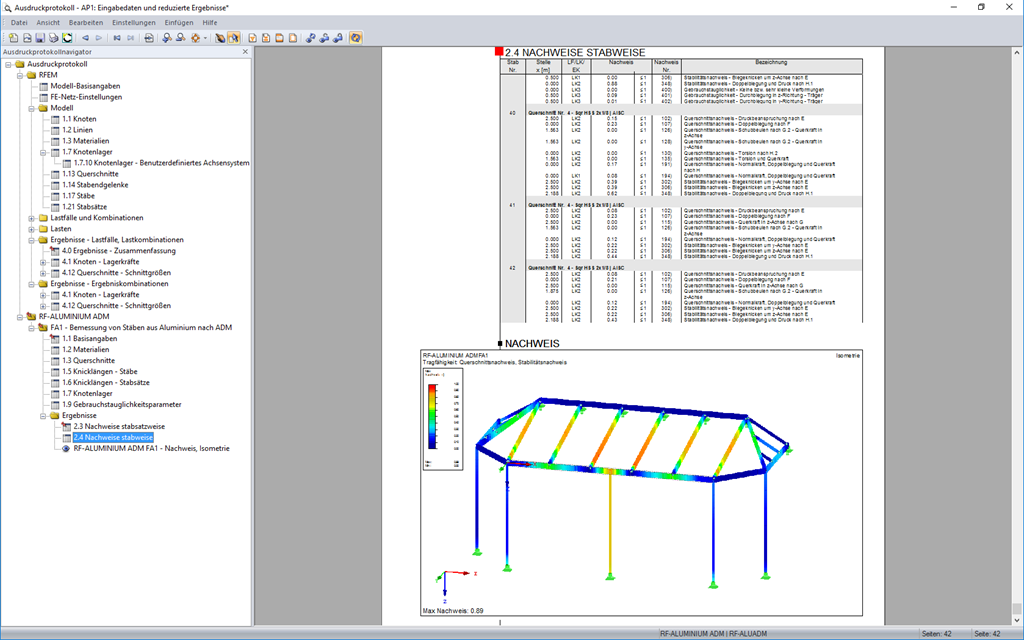The height and width of the screenshot is (640, 1024).
Task: Click third blue export tool icon
Action: click(338, 38)
